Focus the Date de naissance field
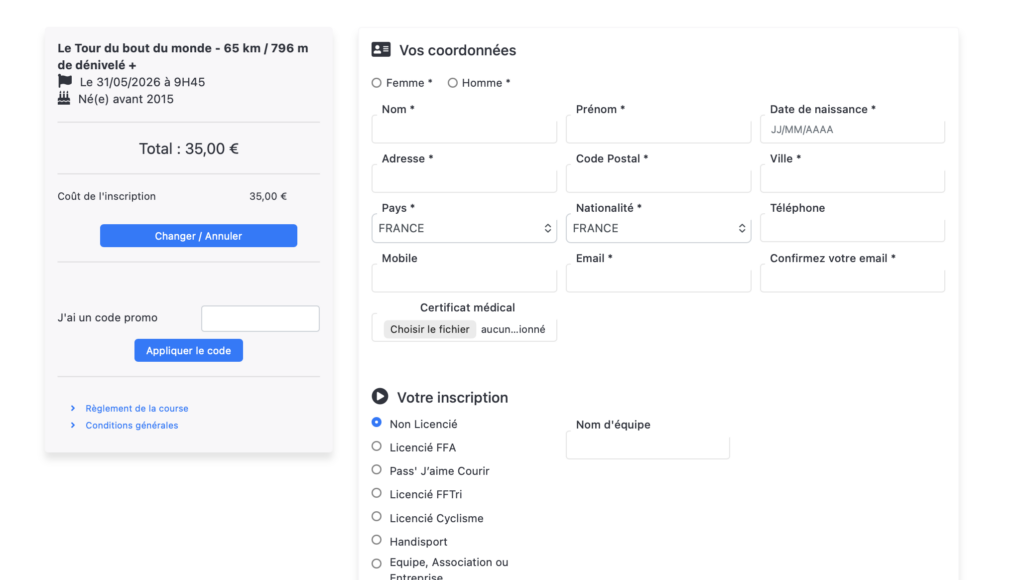The width and height of the screenshot is (1024, 580). [852, 130]
